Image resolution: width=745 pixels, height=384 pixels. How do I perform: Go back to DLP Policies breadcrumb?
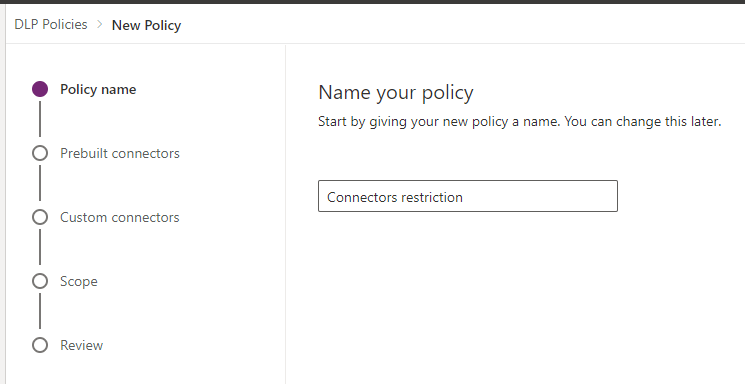click(x=51, y=24)
